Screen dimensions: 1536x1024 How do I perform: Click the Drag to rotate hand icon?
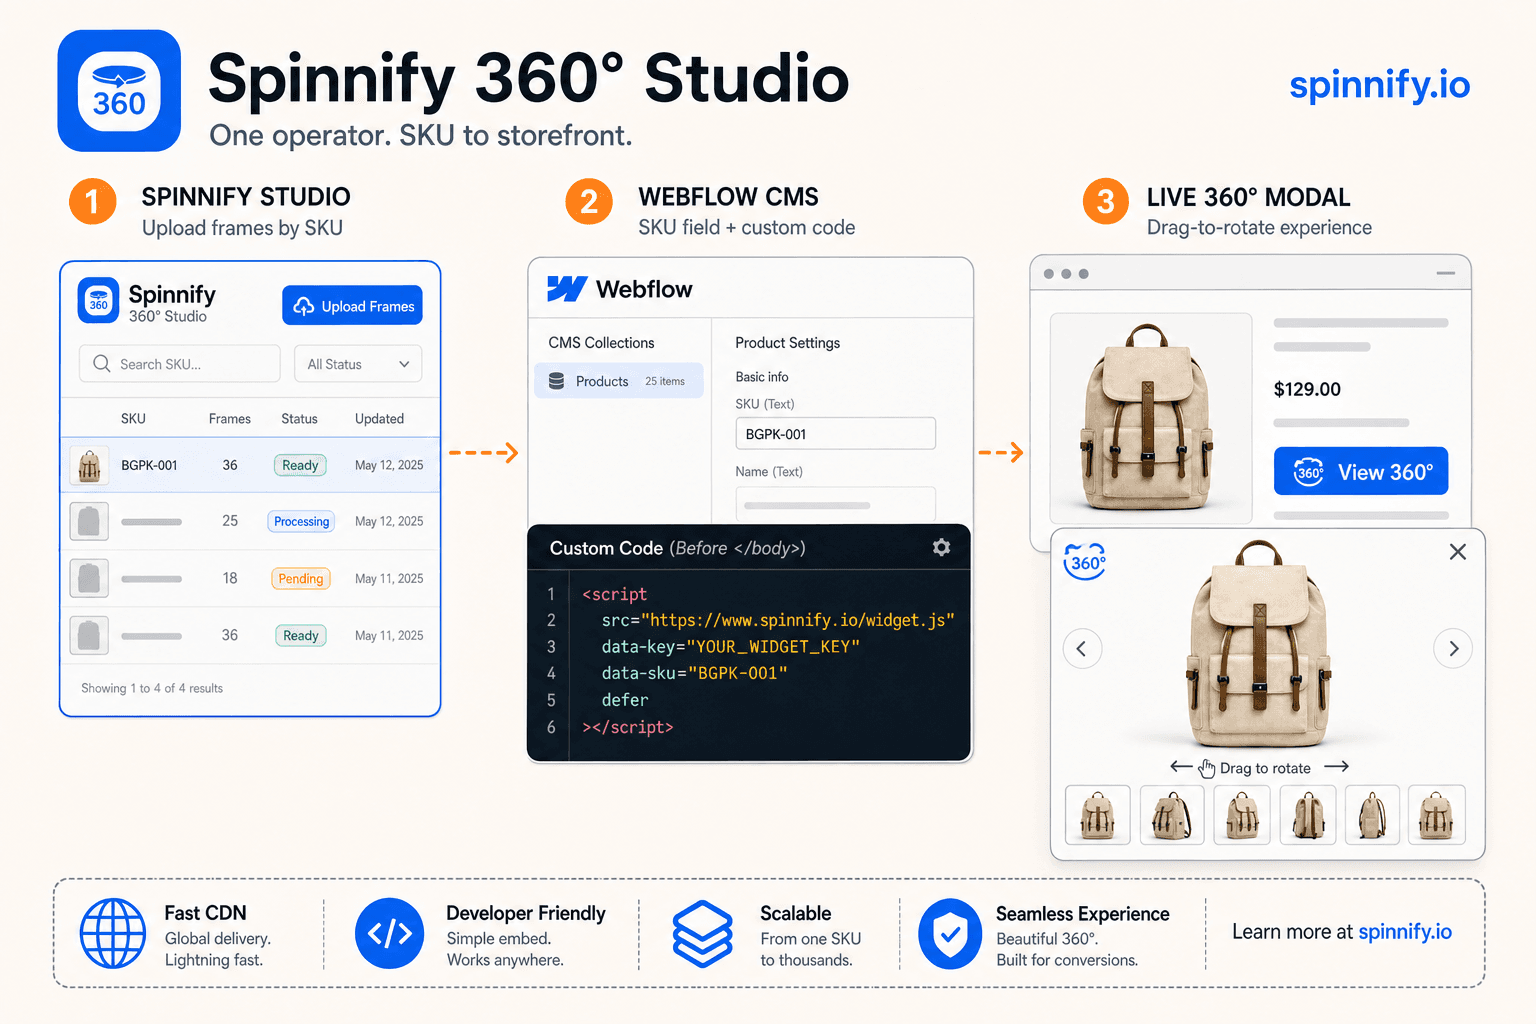[1207, 768]
